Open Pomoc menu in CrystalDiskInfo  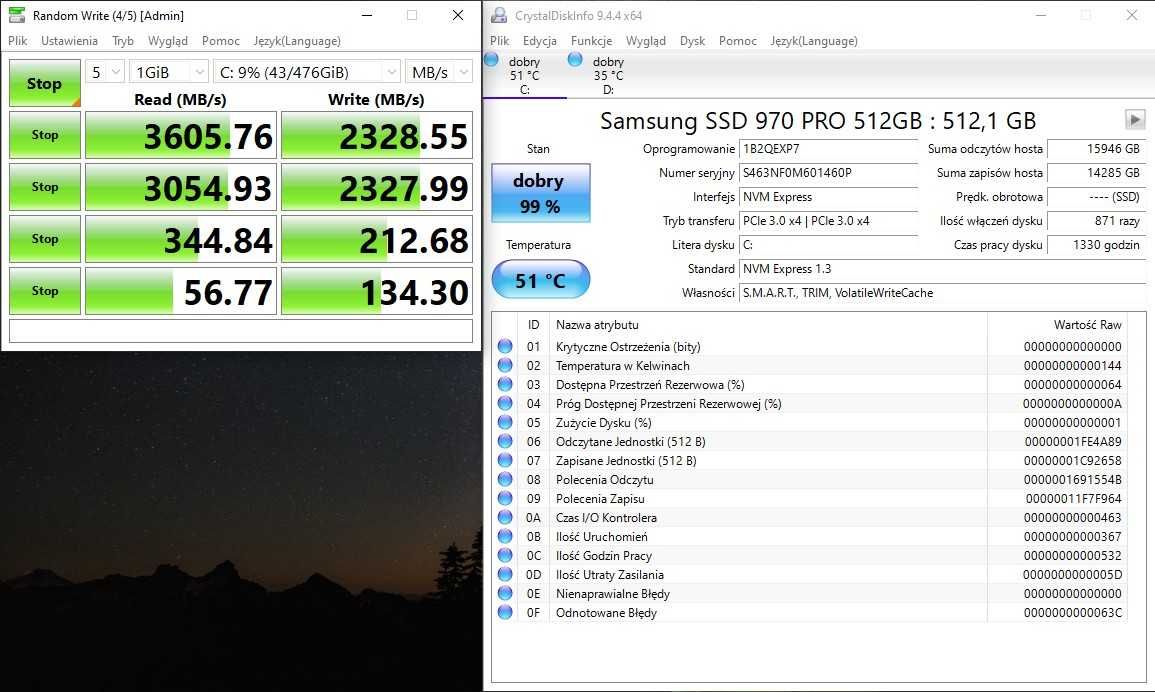[738, 41]
